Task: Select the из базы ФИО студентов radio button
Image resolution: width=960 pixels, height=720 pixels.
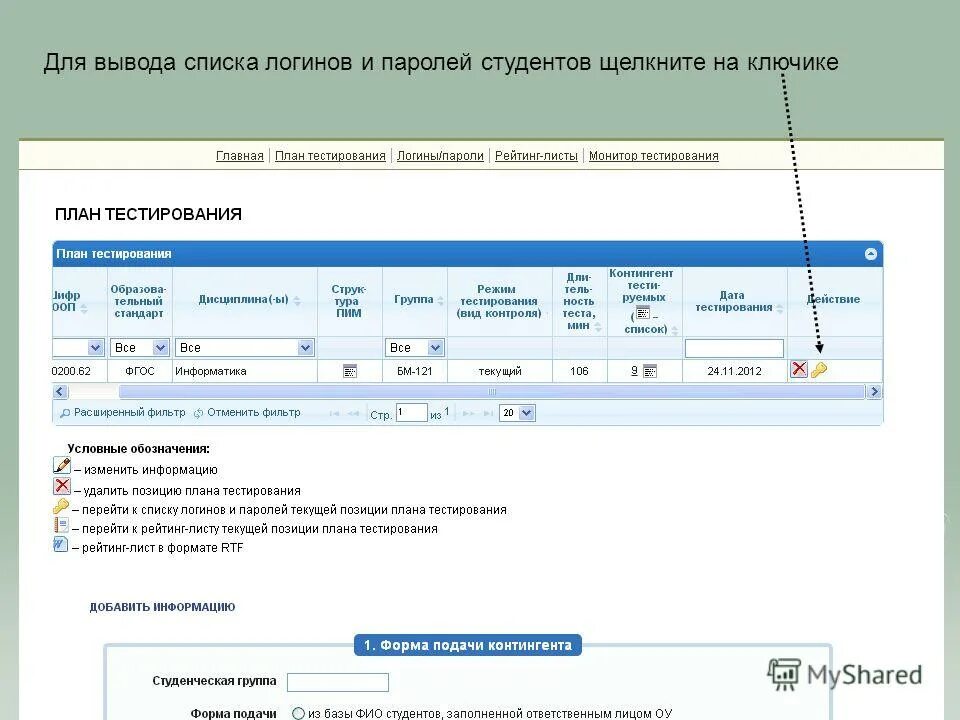Action: click(300, 713)
